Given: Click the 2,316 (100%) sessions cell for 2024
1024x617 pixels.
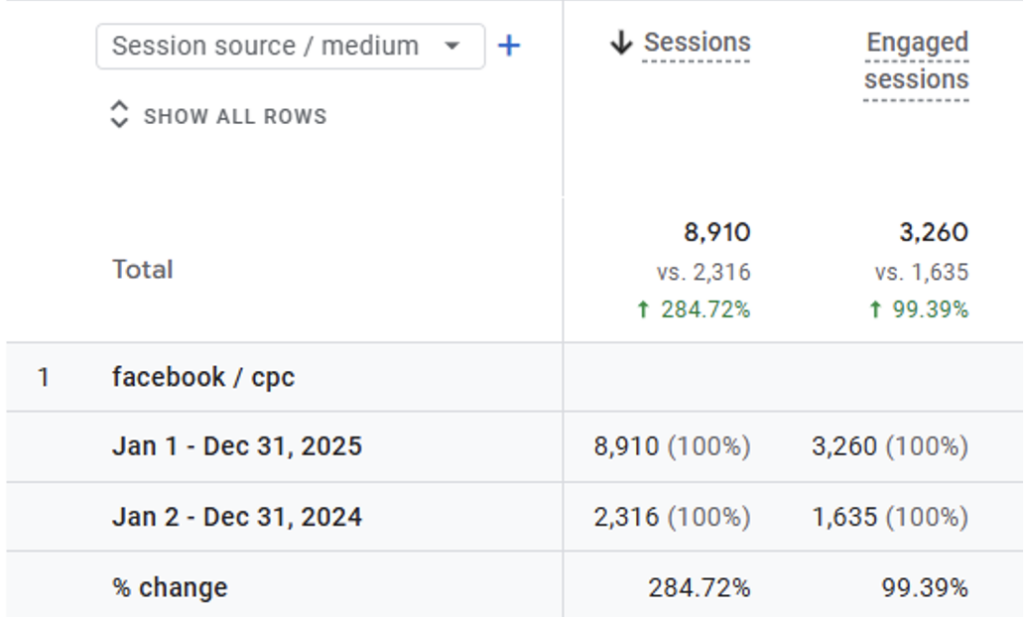Looking at the screenshot, I should tap(672, 517).
